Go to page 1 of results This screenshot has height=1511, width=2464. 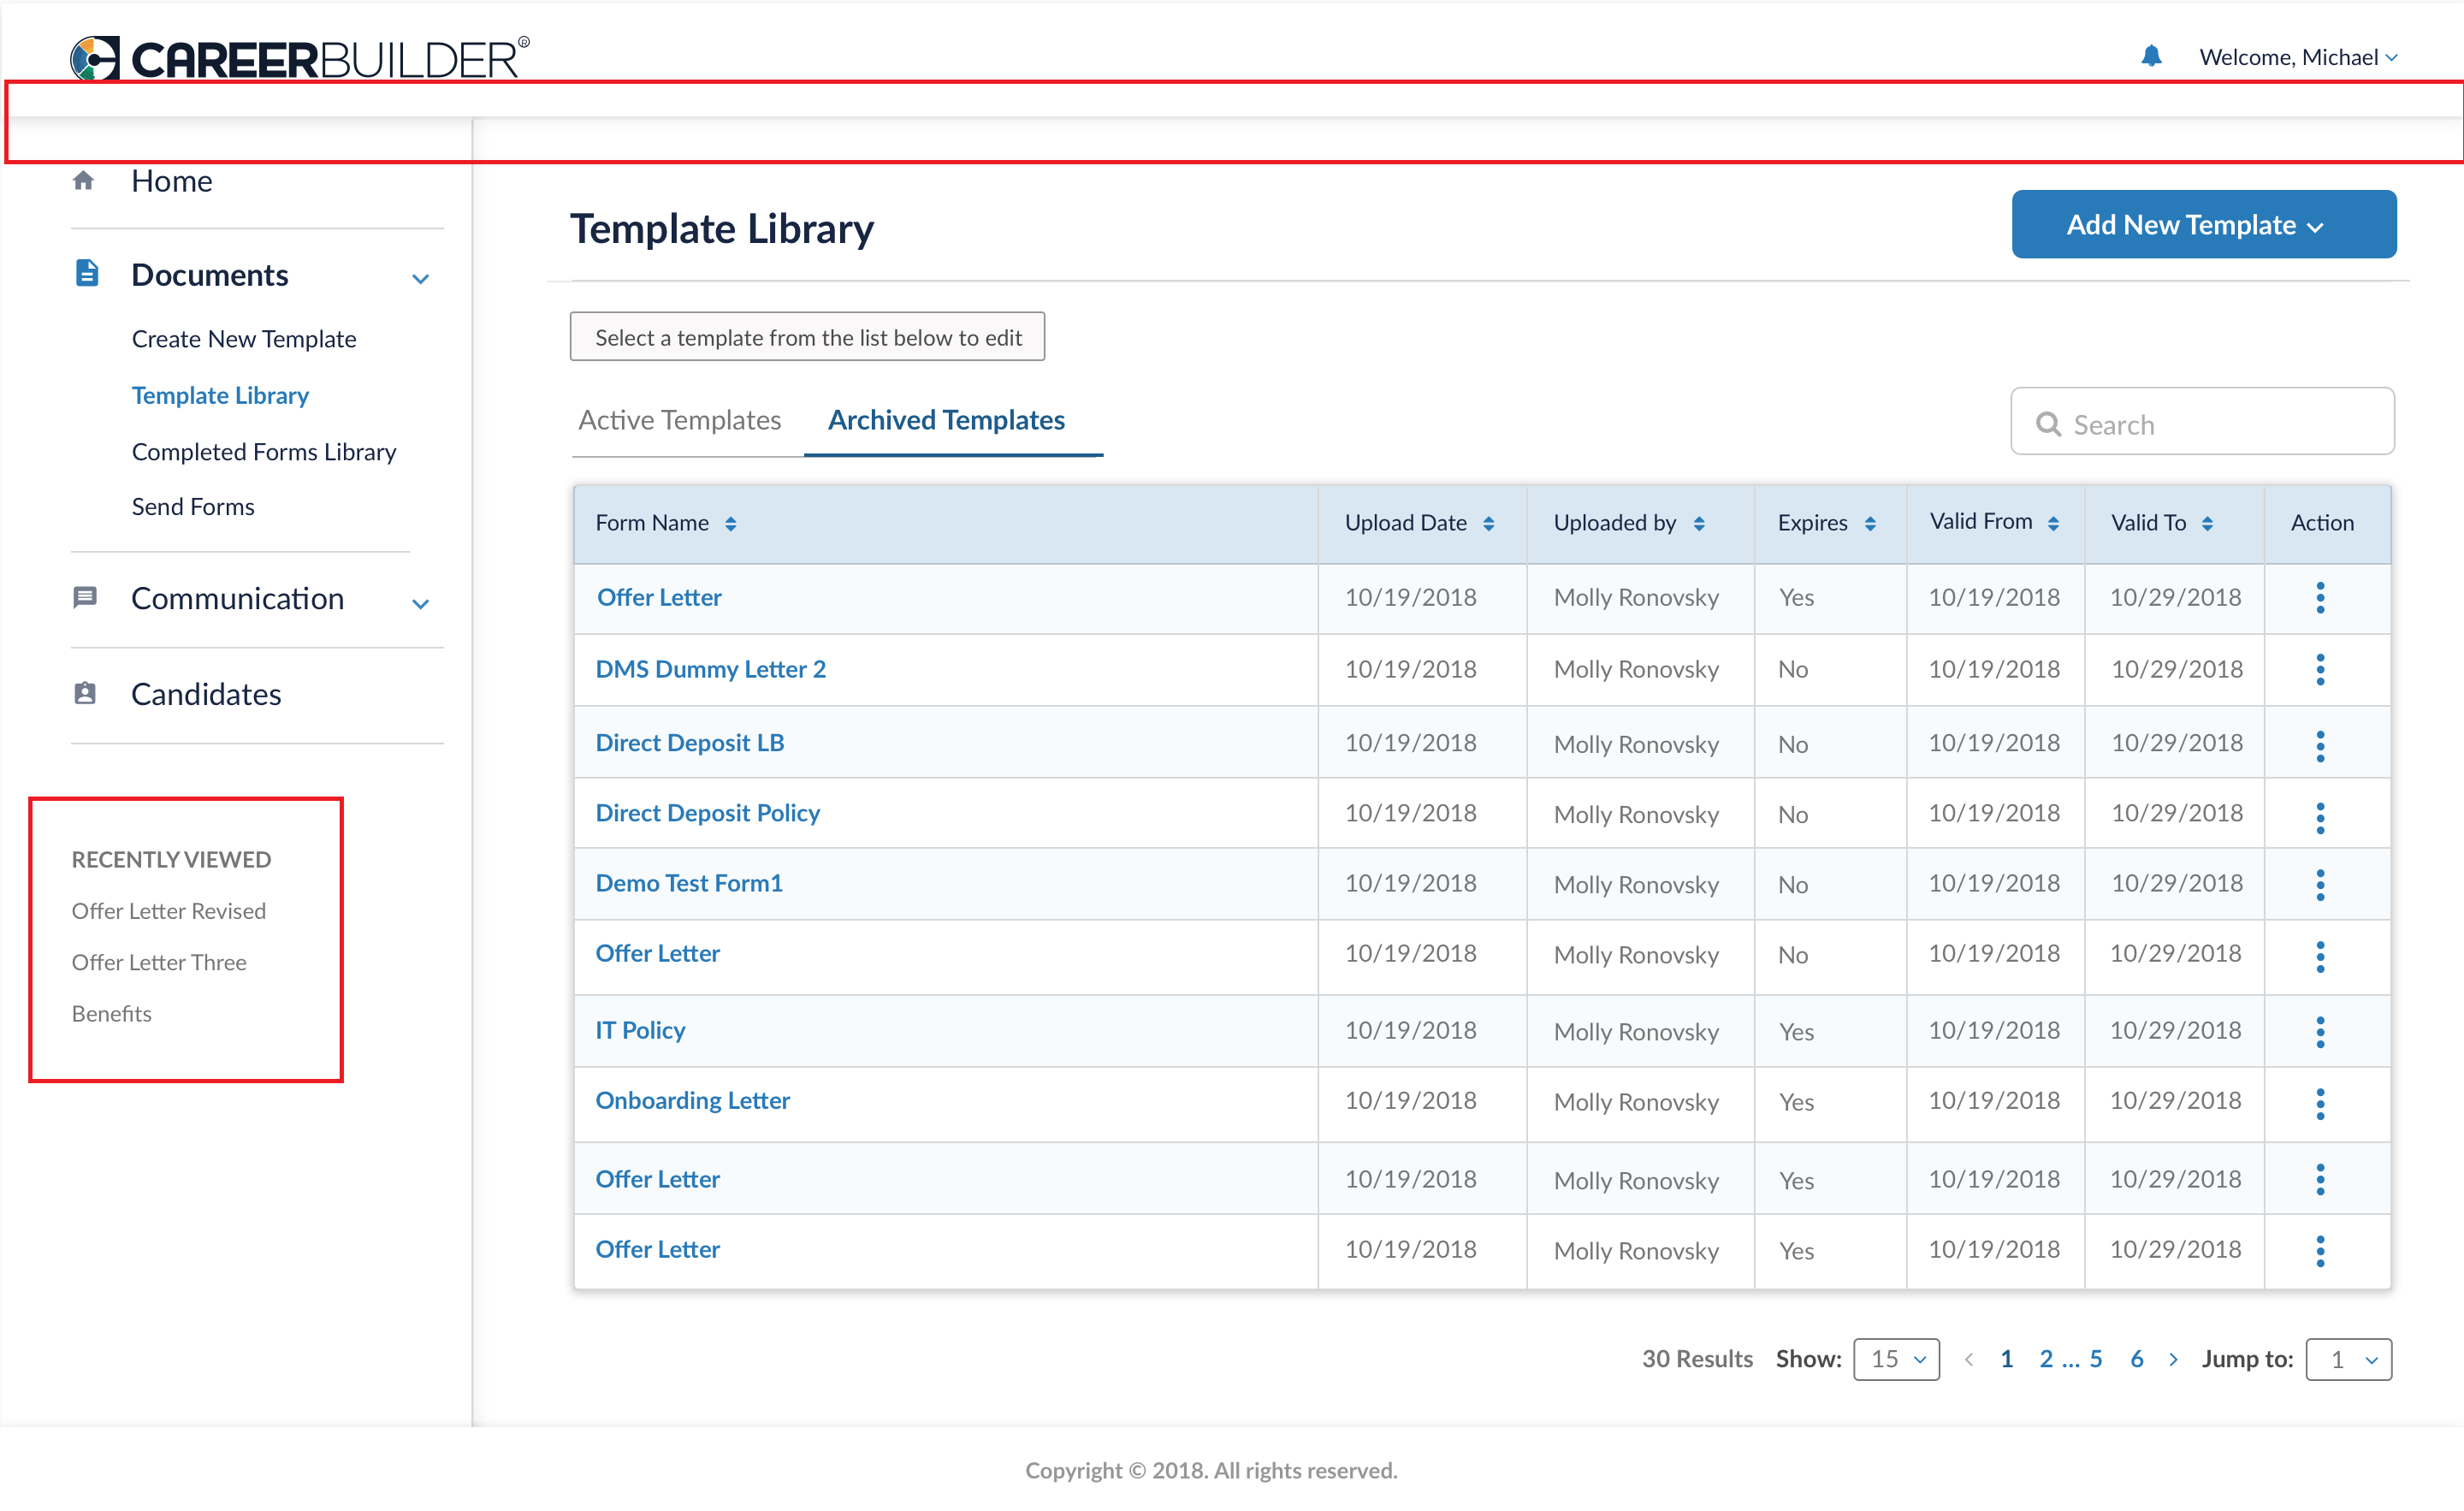(2006, 1359)
